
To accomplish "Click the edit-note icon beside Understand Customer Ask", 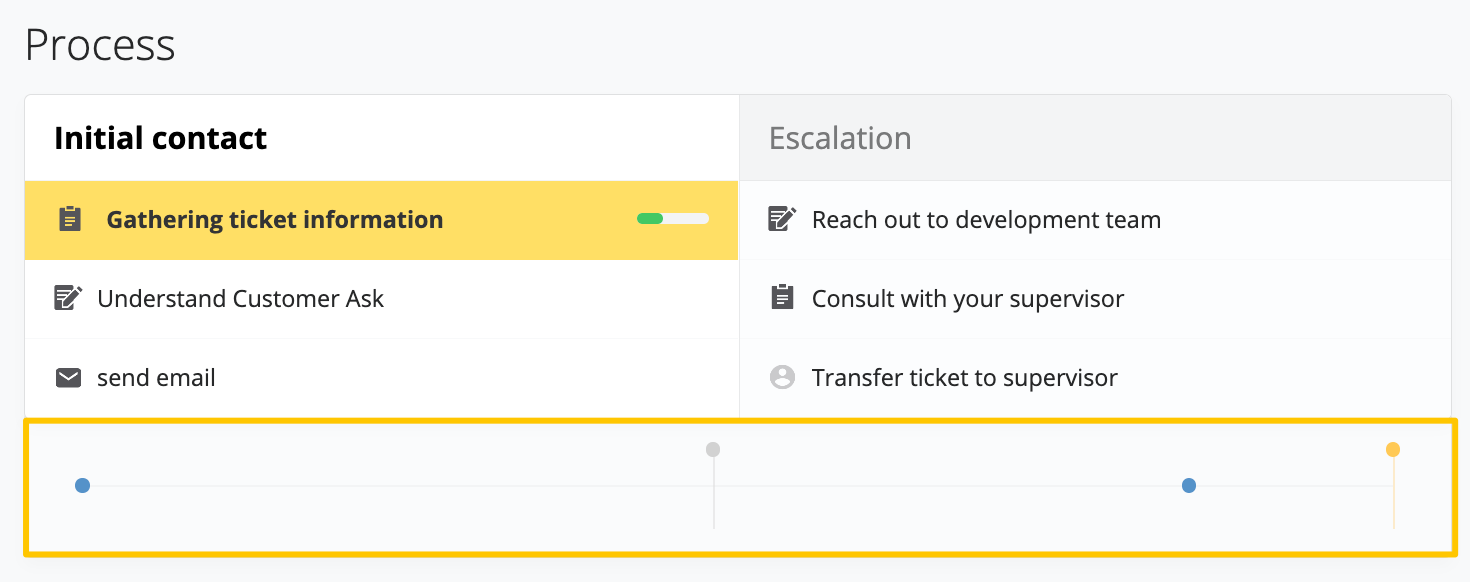I will tap(68, 298).
